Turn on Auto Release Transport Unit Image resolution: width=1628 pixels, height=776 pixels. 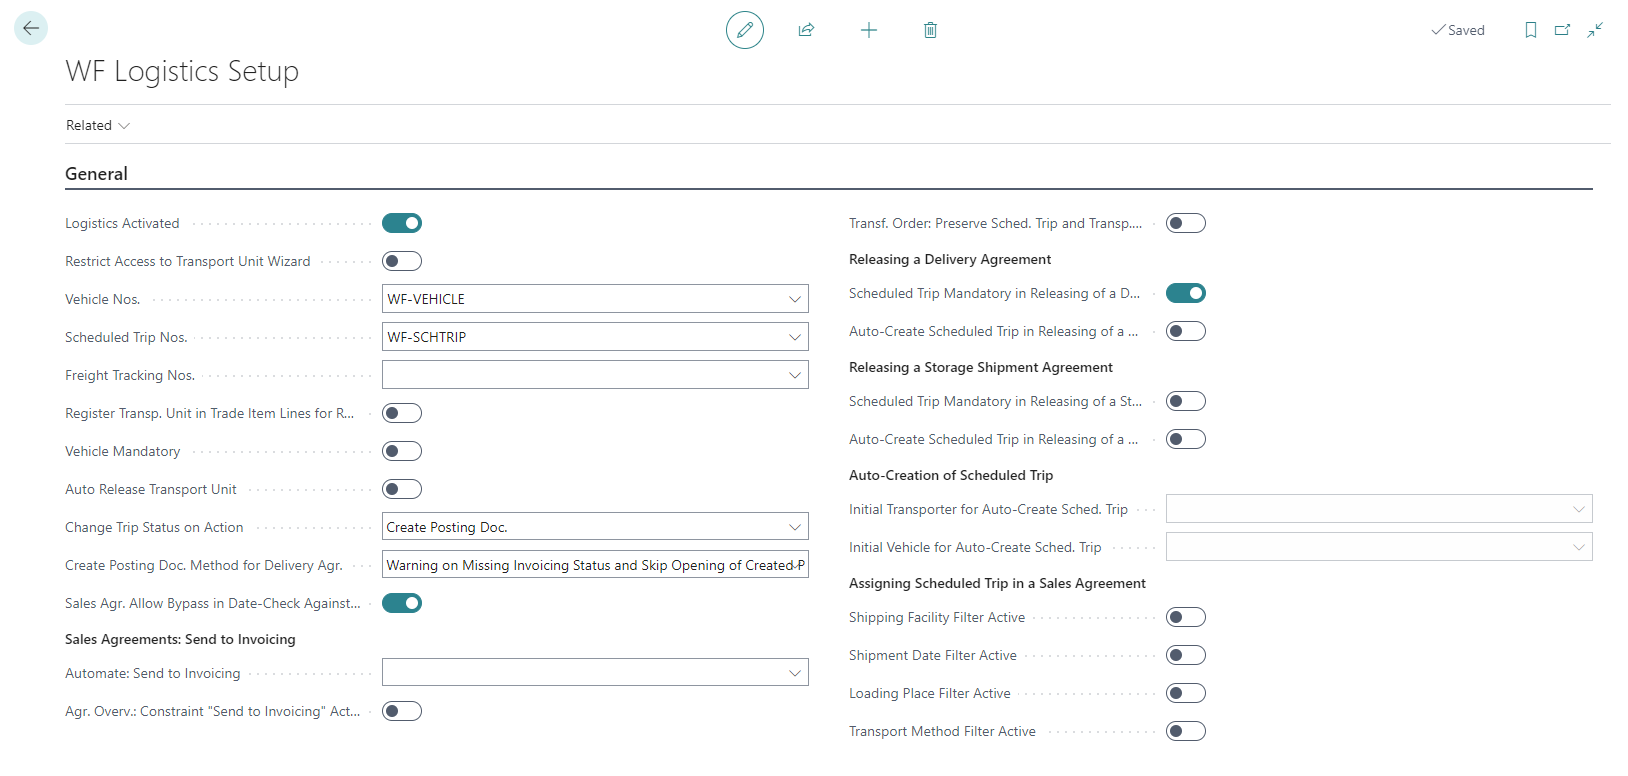point(402,489)
